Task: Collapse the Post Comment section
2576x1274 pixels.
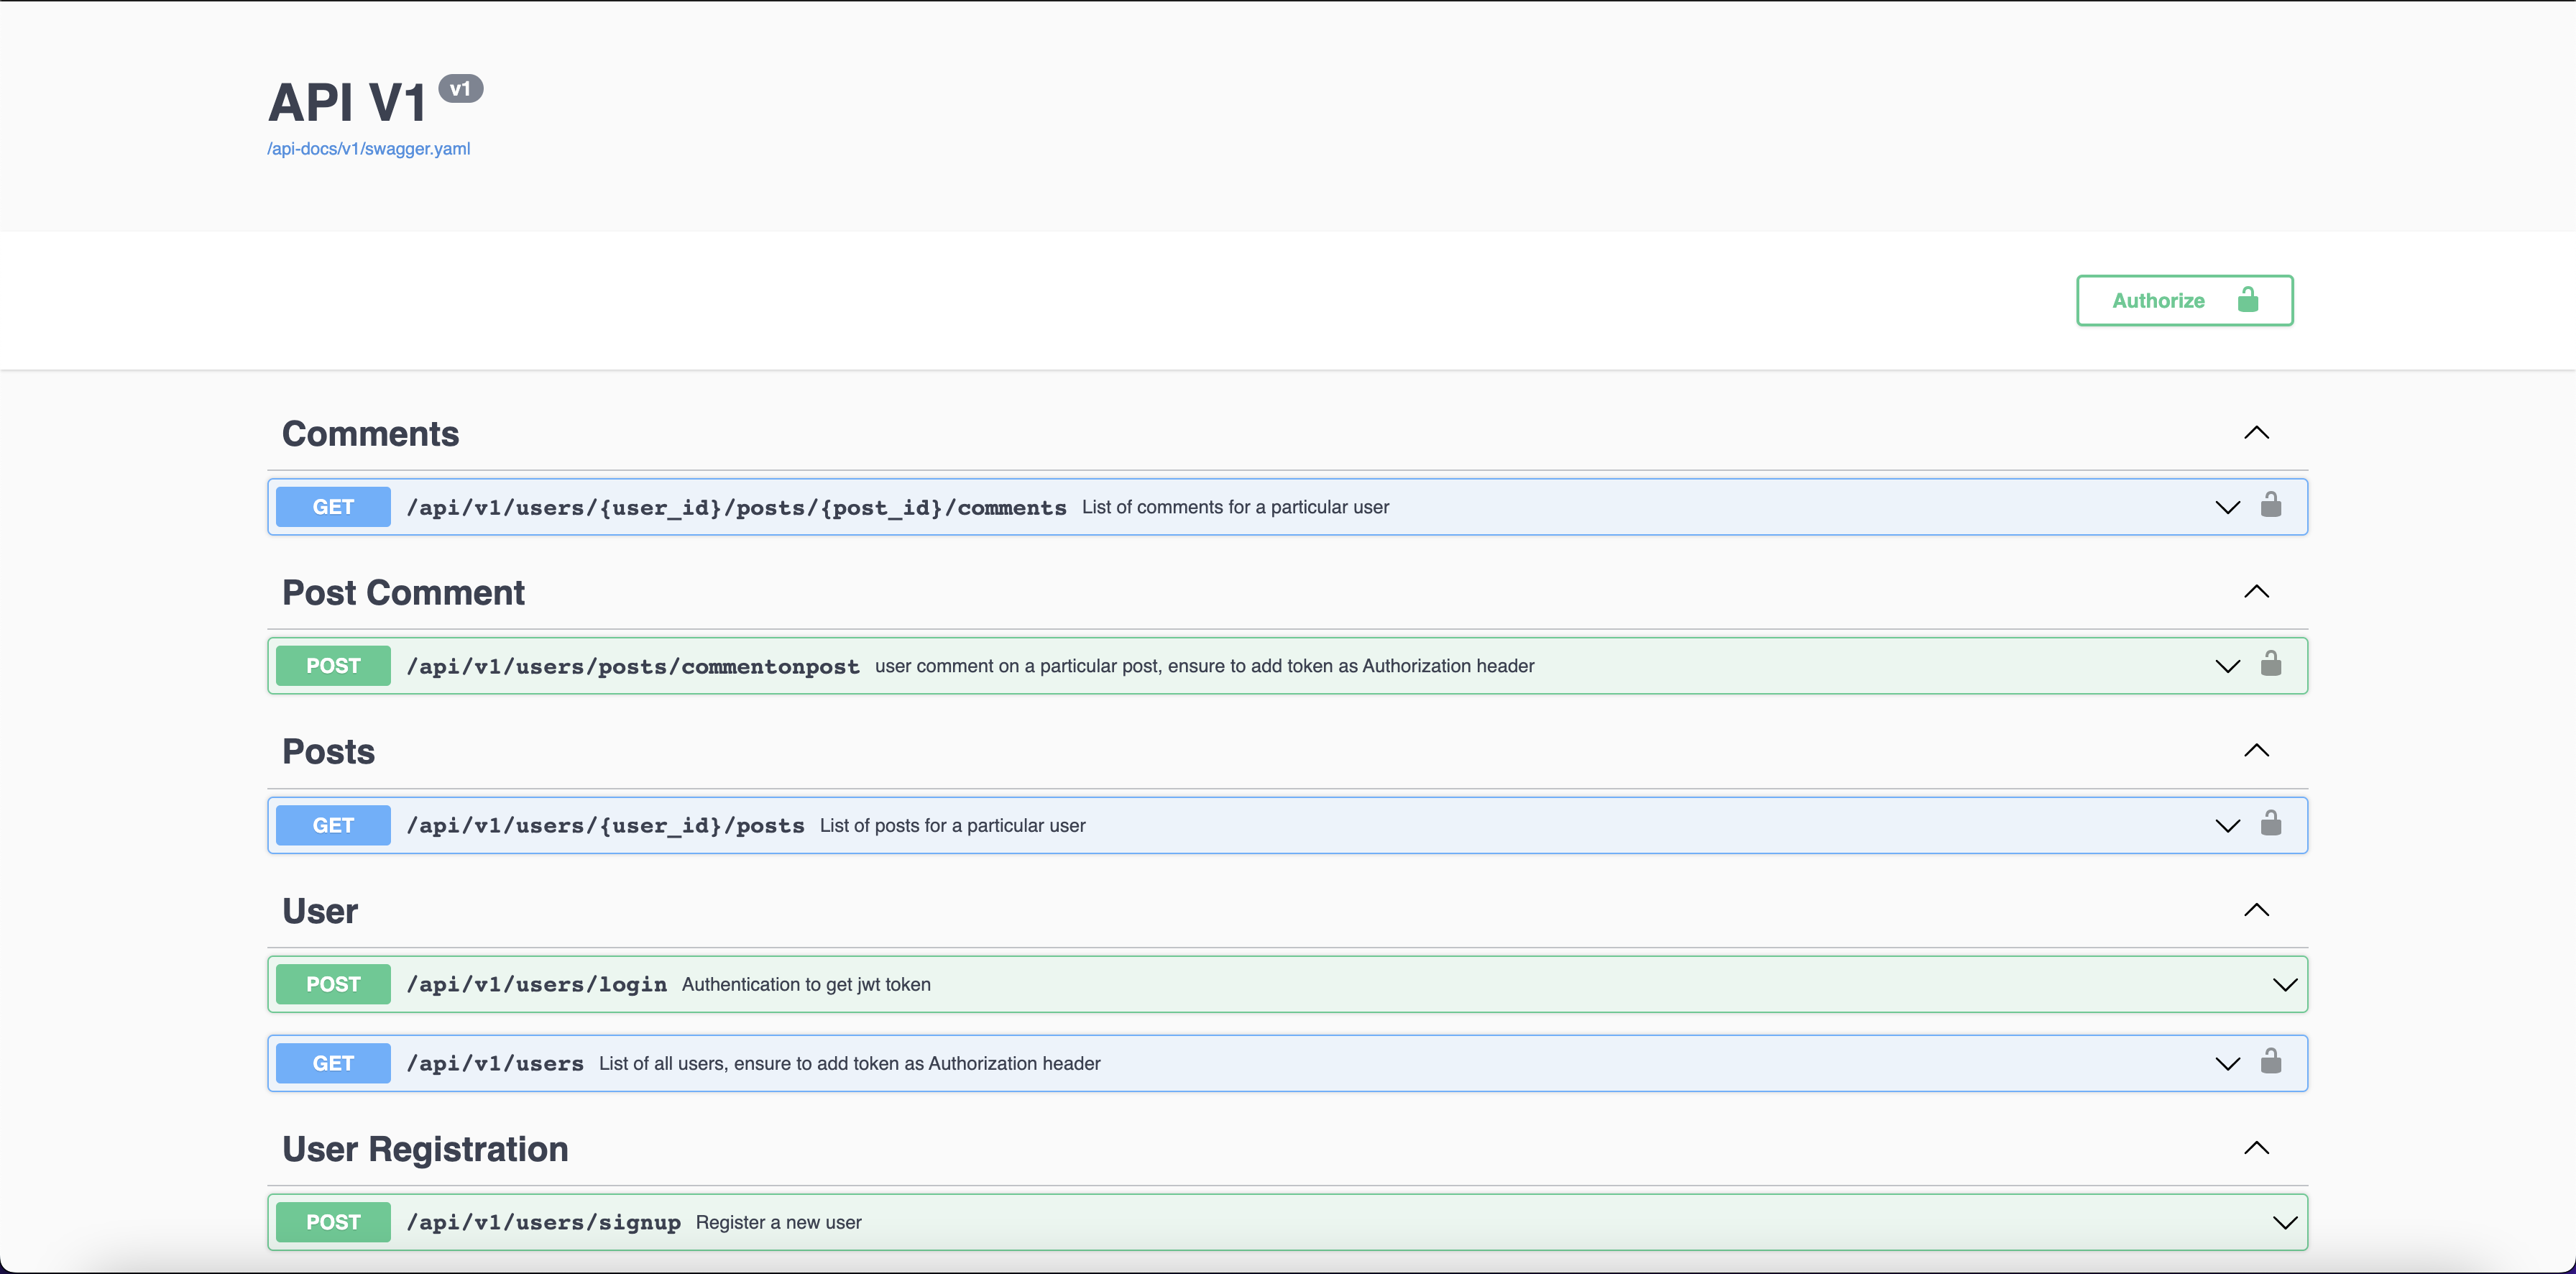Action: pyautogui.click(x=2256, y=592)
